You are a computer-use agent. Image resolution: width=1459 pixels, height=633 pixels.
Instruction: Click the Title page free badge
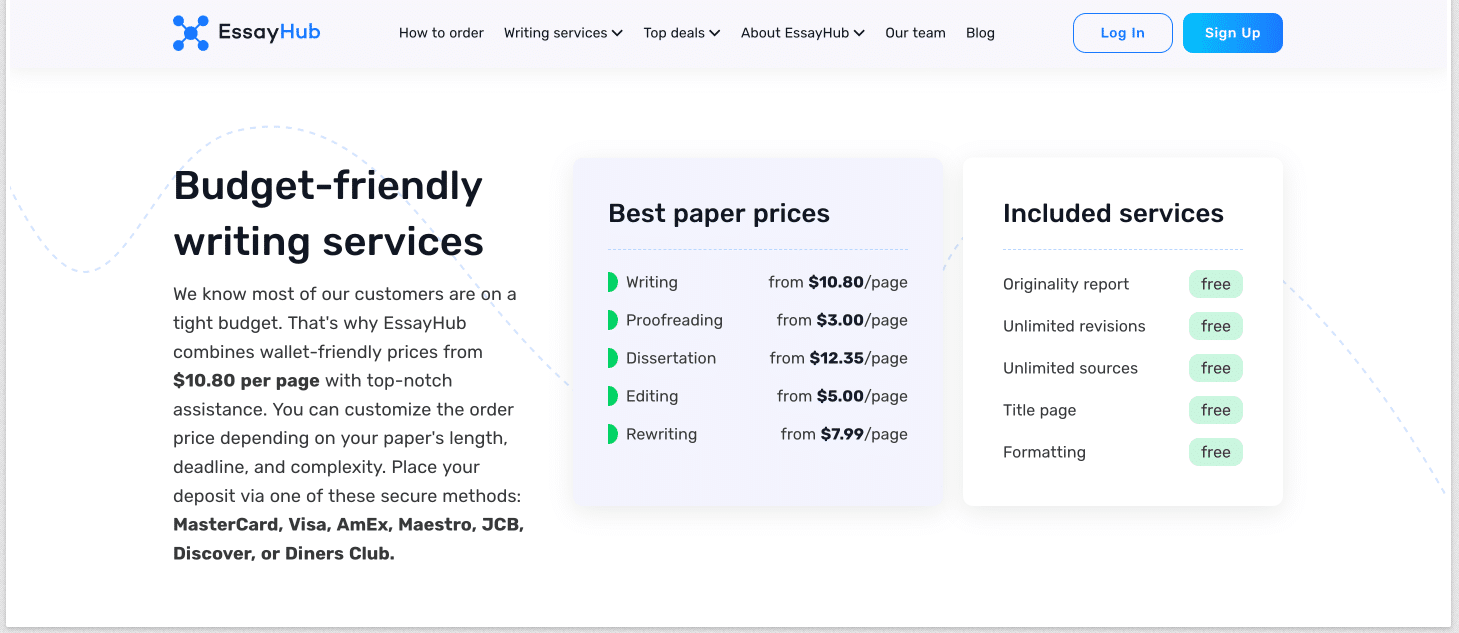1215,410
